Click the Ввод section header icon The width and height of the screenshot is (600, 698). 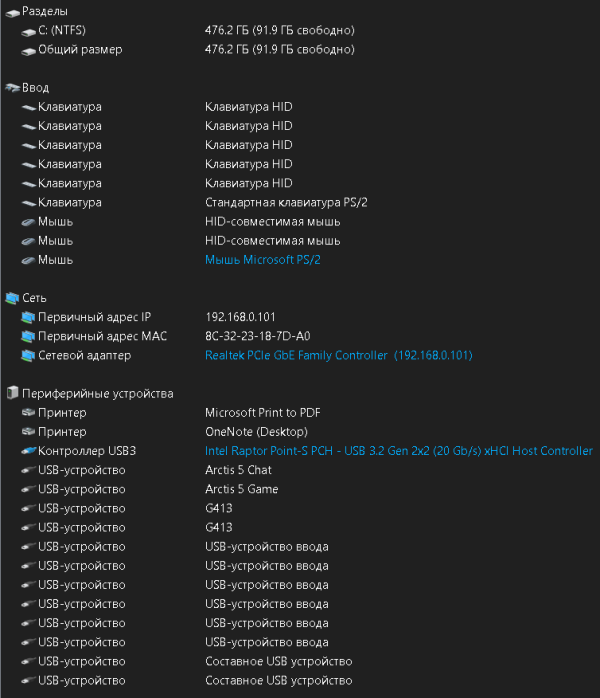12,88
